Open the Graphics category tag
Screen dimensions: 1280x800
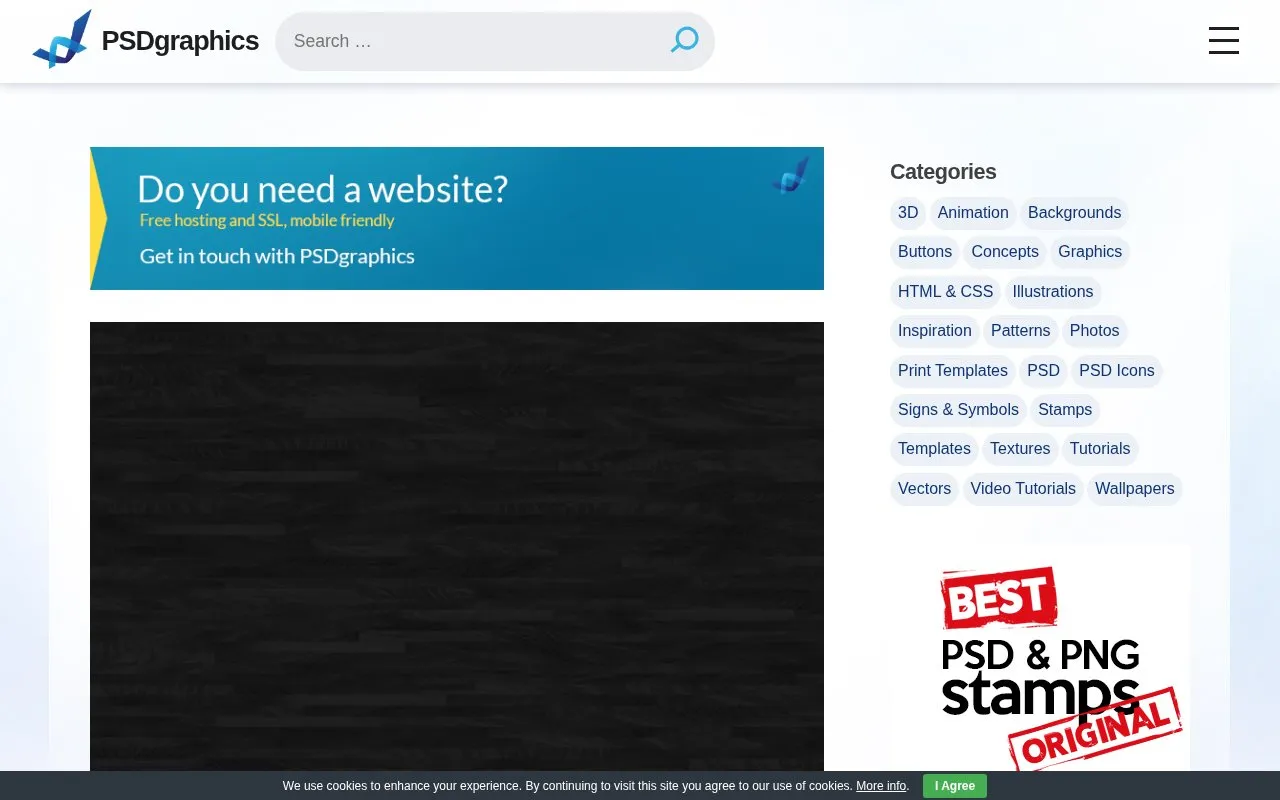1090,252
